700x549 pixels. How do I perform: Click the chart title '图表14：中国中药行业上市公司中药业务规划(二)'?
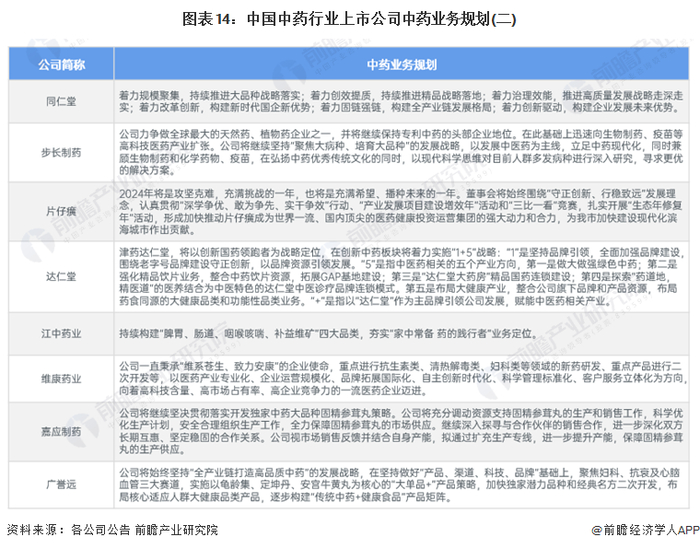[x=349, y=19]
